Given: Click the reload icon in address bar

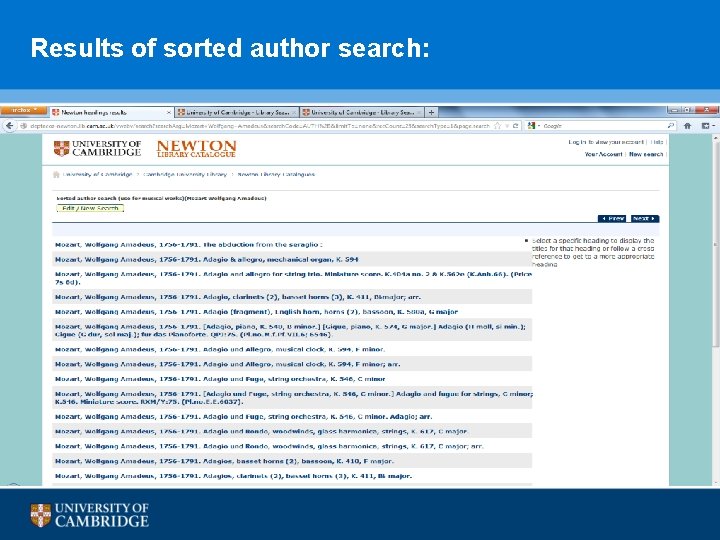Looking at the screenshot, I should (x=516, y=125).
